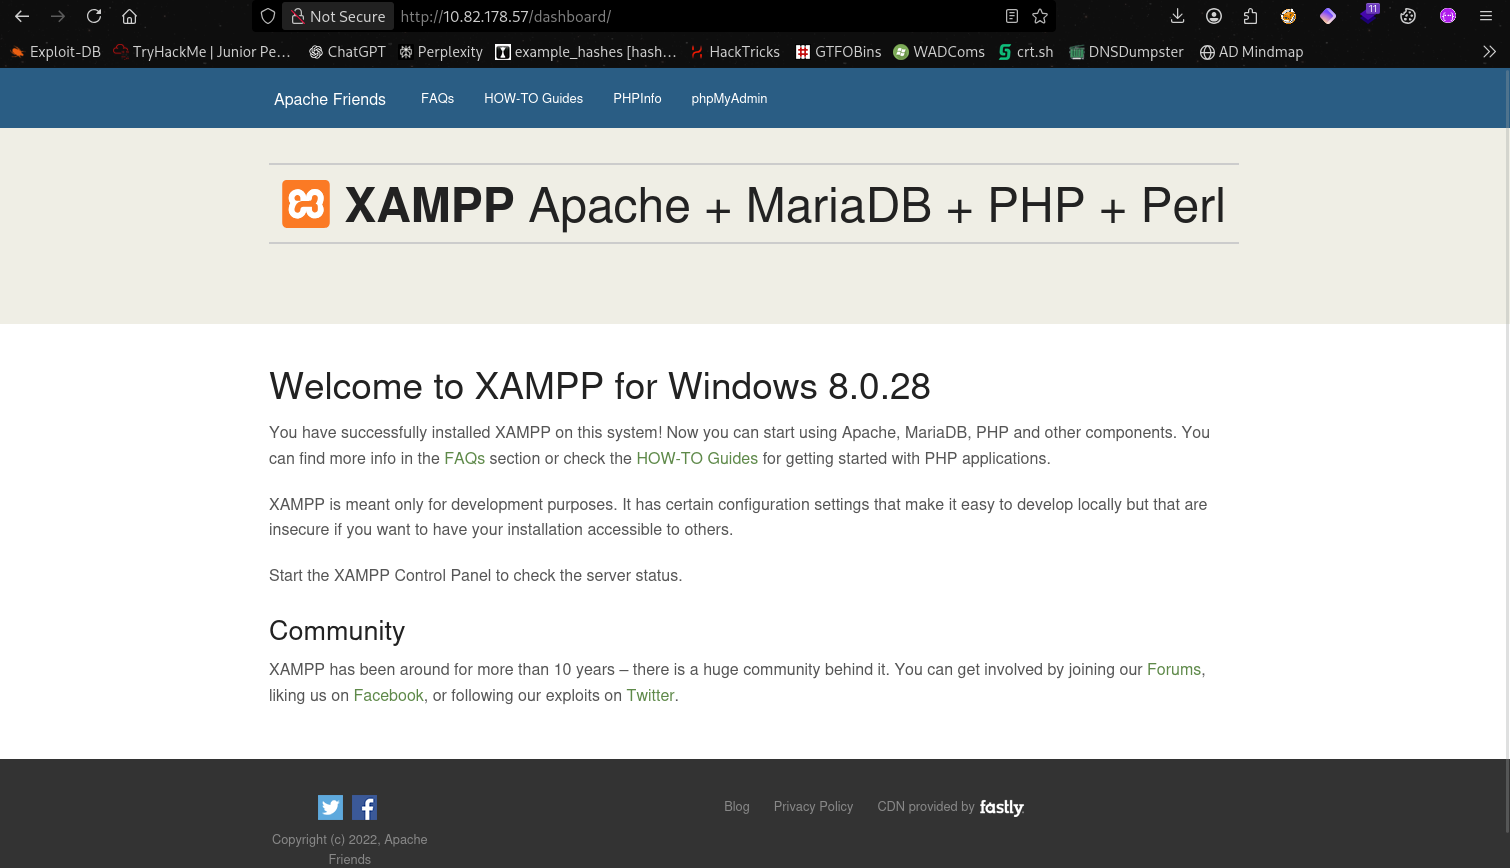Click the browser reload button
The width and height of the screenshot is (1510, 868).
tap(94, 16)
